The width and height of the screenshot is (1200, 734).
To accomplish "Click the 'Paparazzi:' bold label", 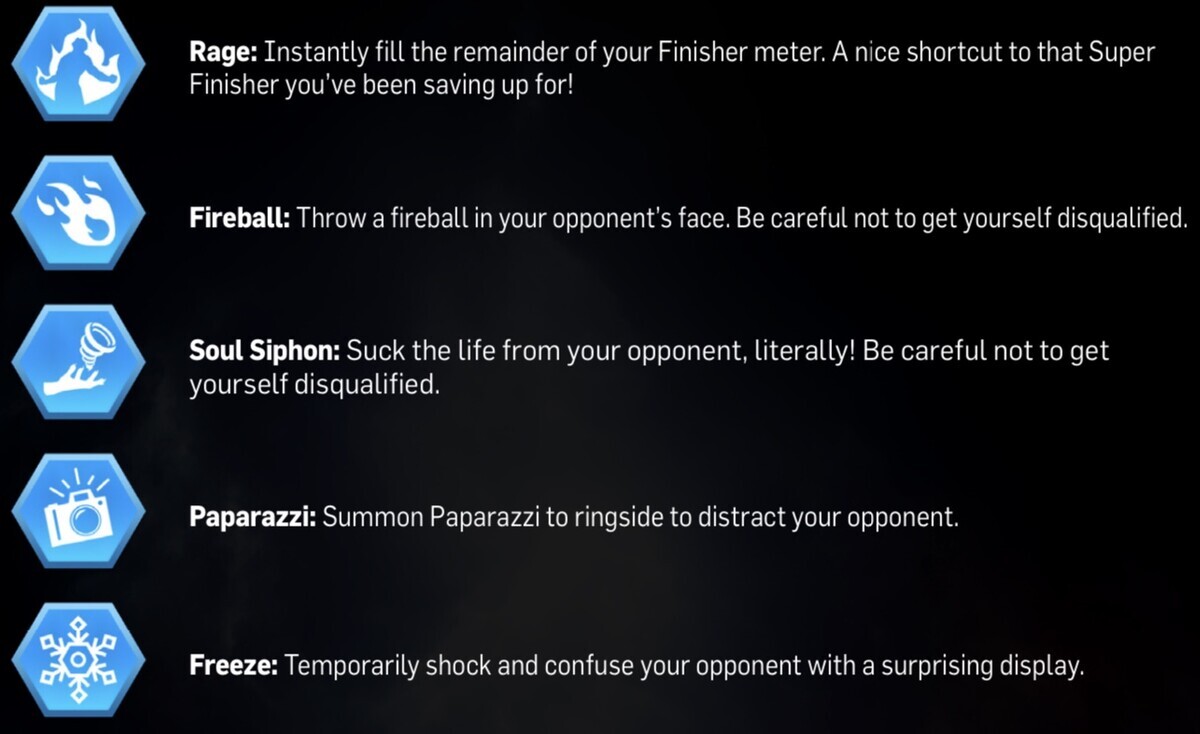I will pyautogui.click(x=253, y=519).
